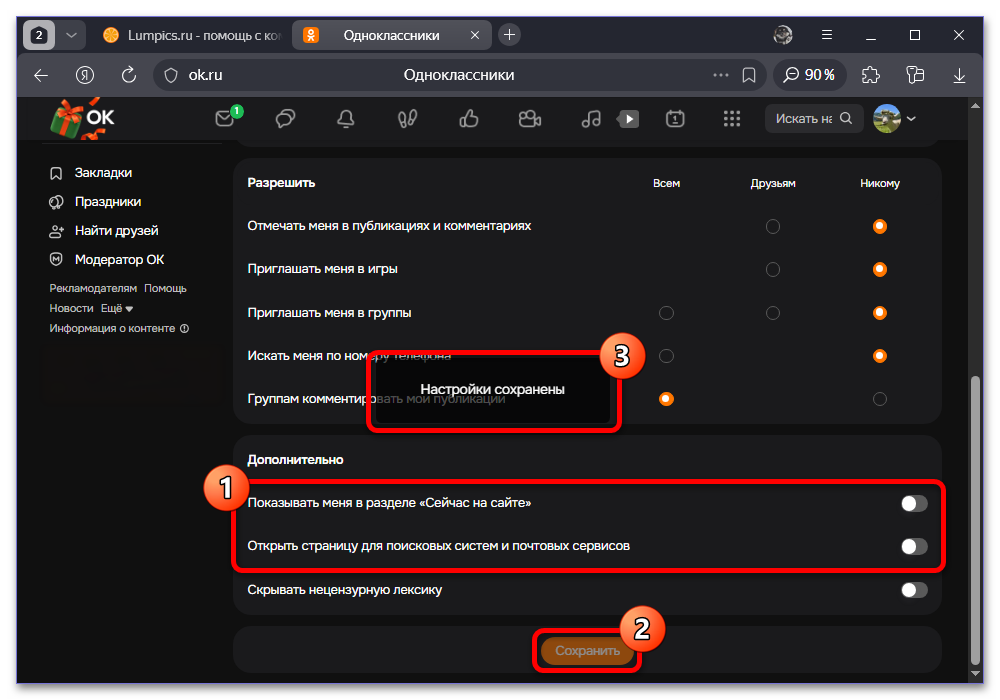Click the Сохранить button
The height and width of the screenshot is (700, 1000).
[x=587, y=651]
